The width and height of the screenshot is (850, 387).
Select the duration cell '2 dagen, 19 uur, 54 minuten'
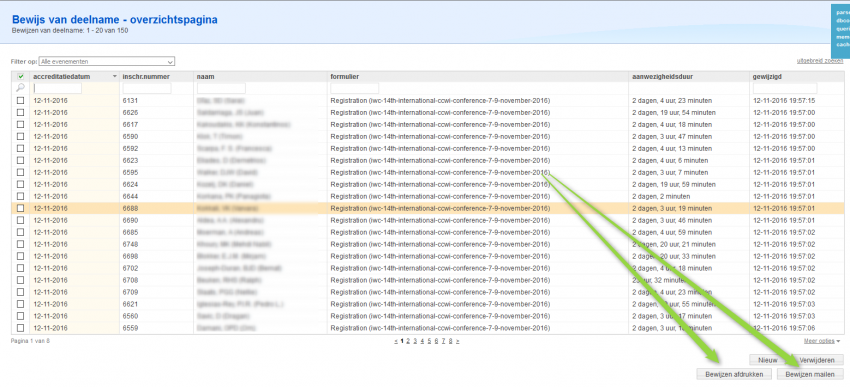pyautogui.click(x=674, y=113)
